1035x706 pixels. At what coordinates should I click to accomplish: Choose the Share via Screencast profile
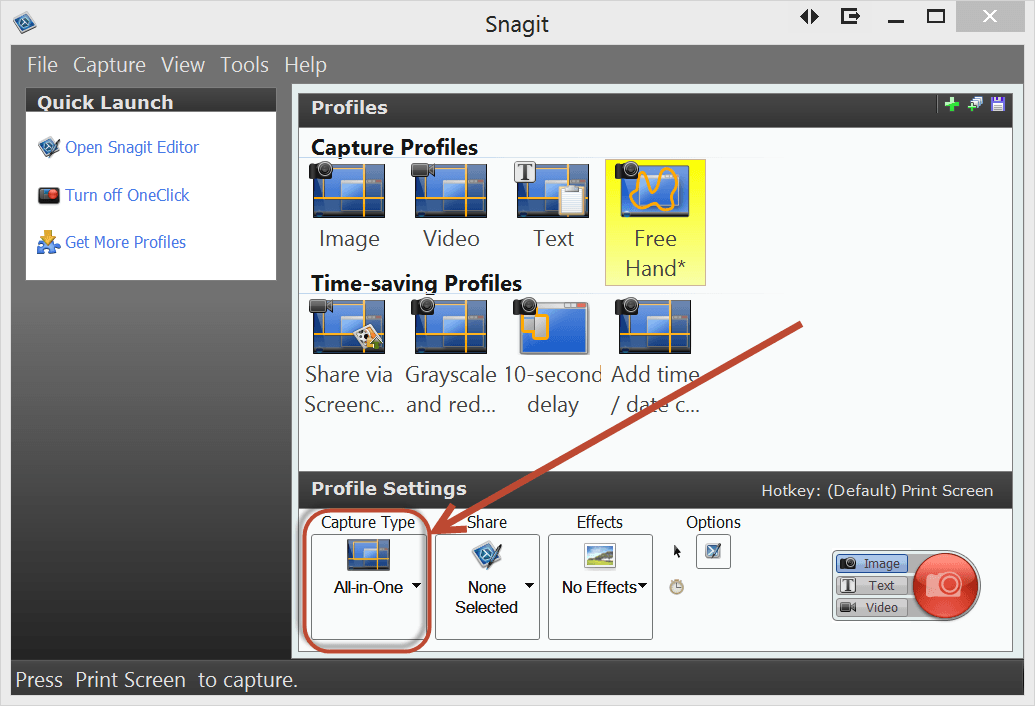pyautogui.click(x=349, y=357)
